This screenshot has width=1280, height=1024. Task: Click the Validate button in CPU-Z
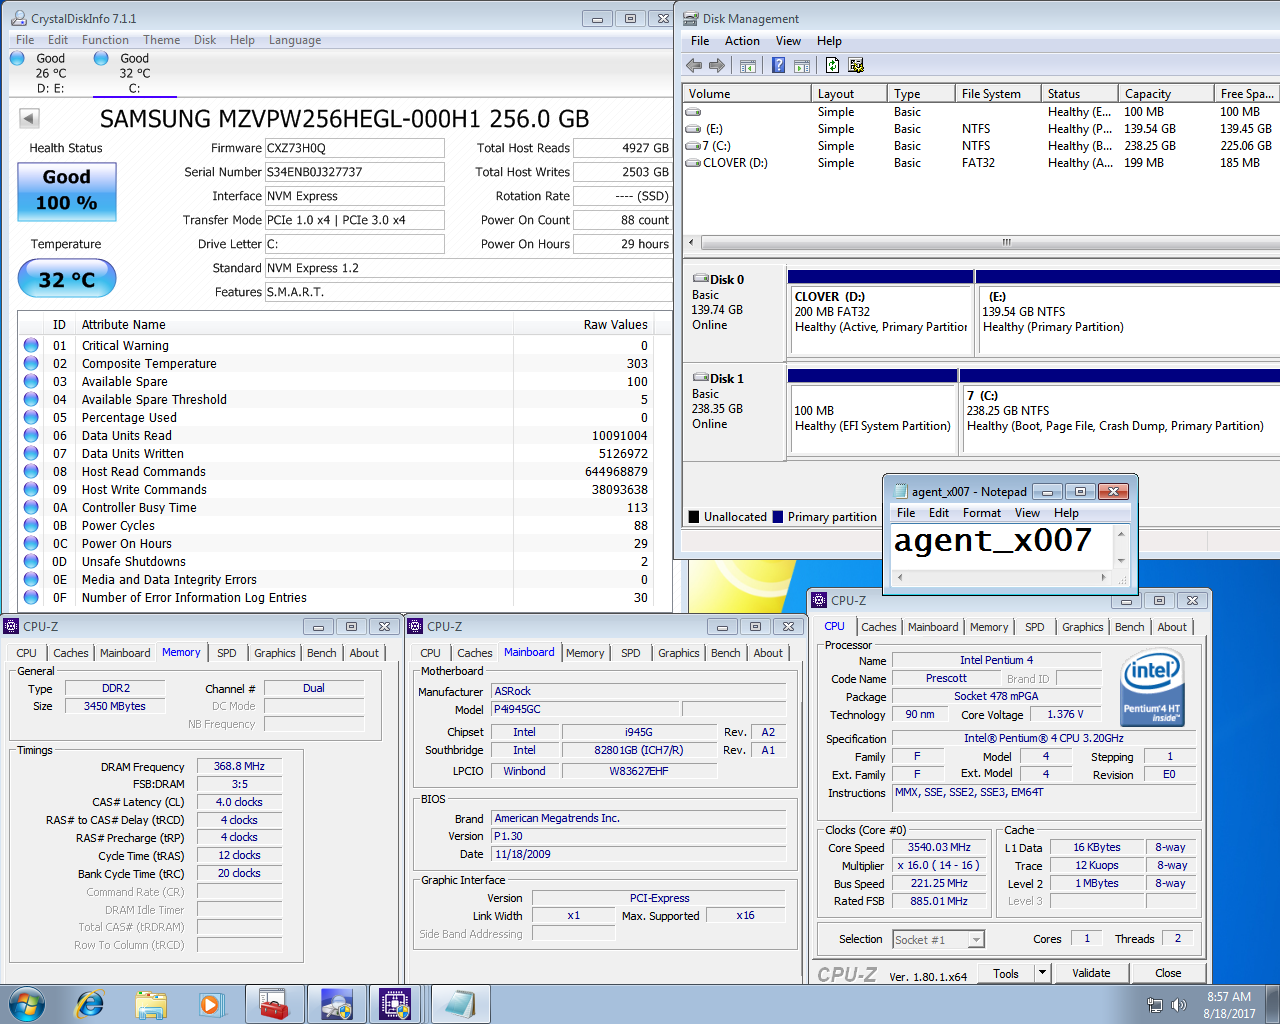1091,973
